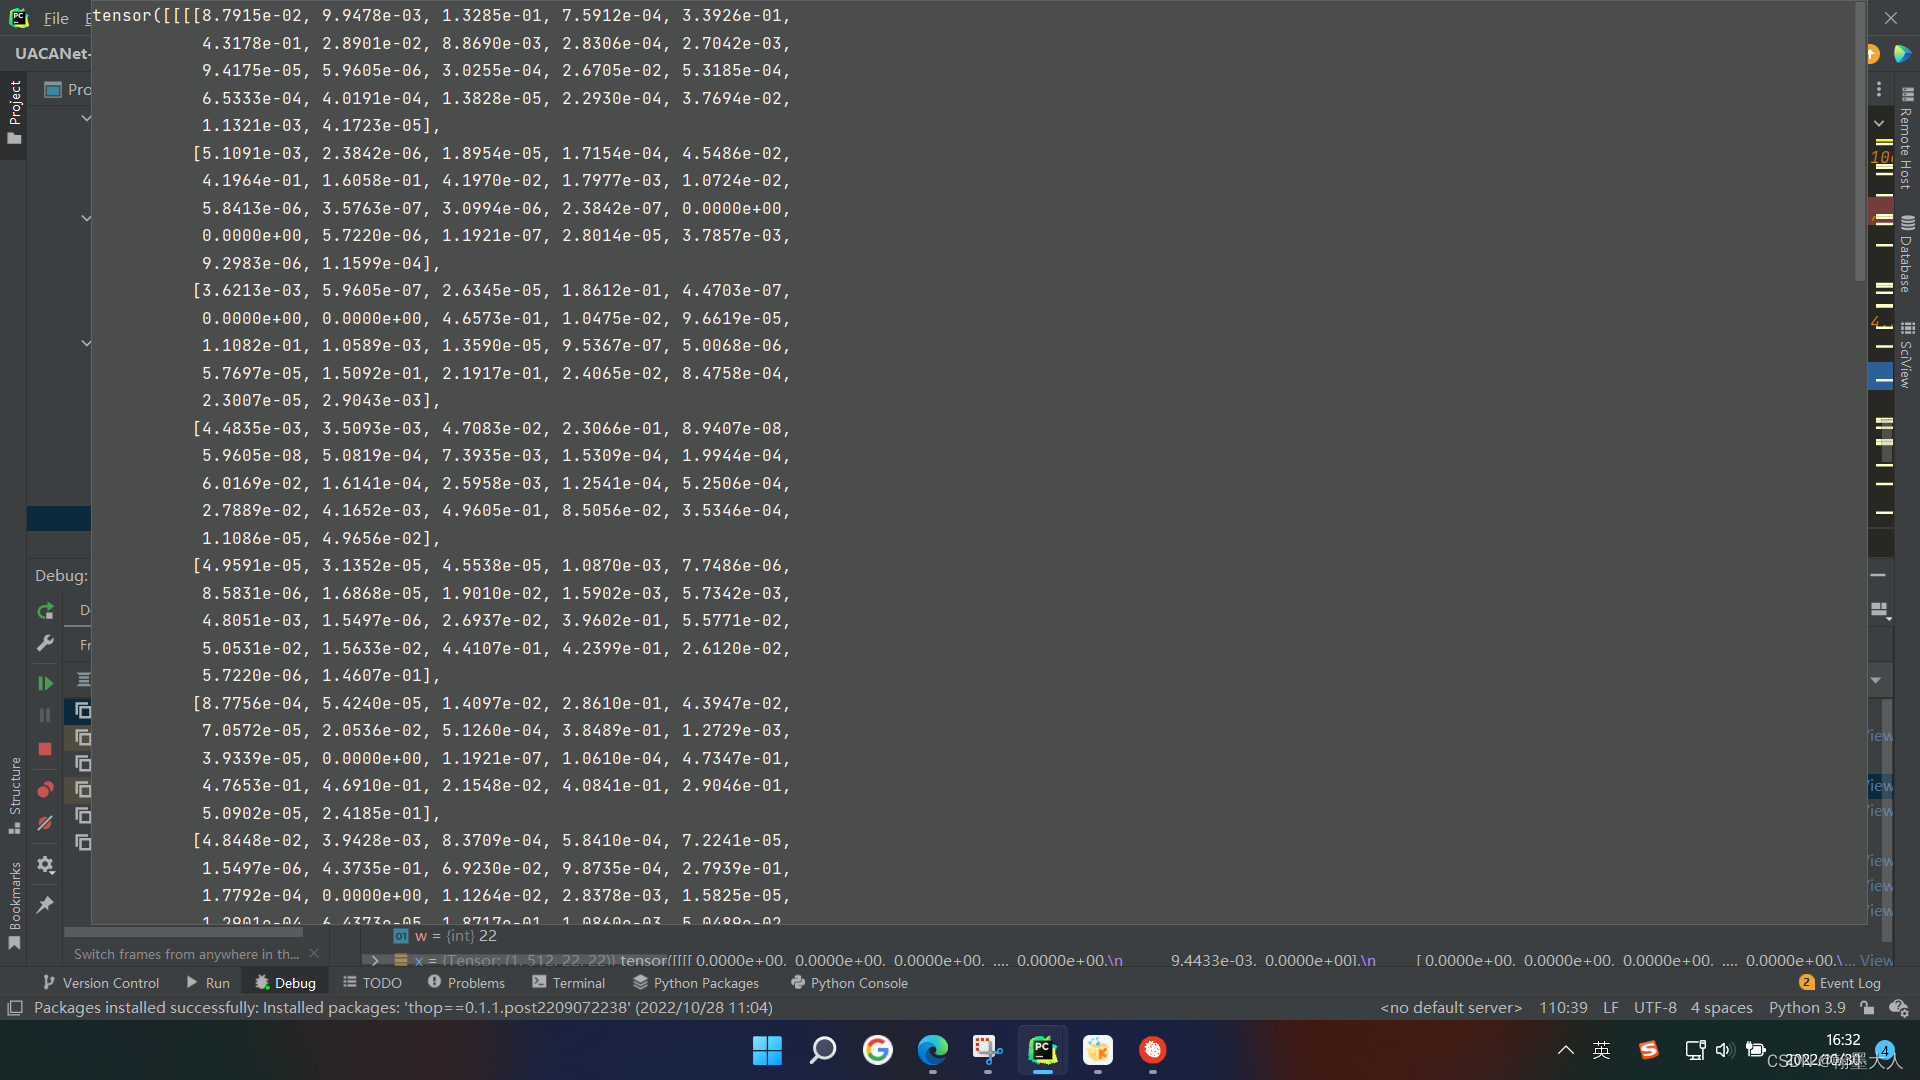
Task: Click the Sogou input method tray icon
Action: [x=1649, y=1050]
